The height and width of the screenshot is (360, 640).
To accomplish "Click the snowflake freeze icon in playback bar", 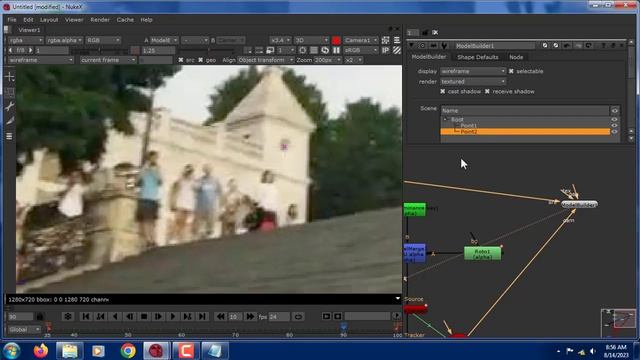I will point(68,316).
